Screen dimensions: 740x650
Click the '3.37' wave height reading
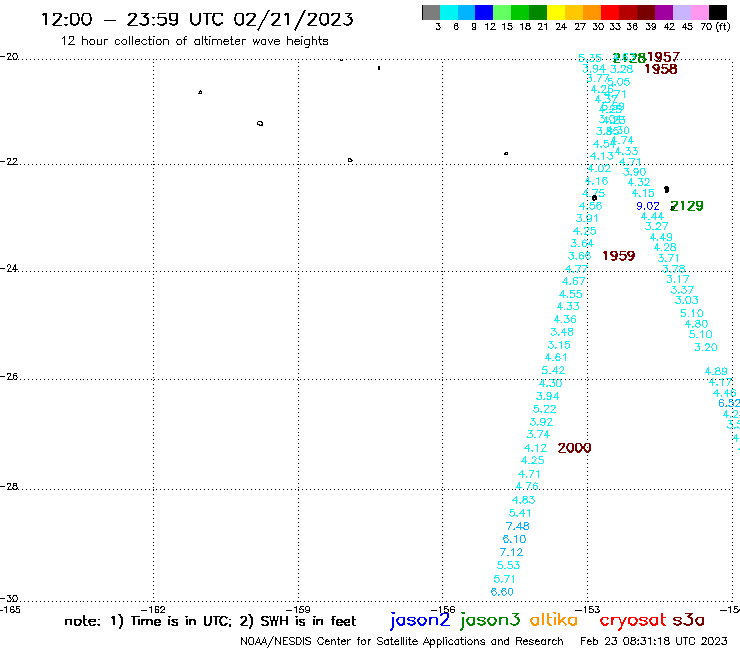pyautogui.click(x=682, y=290)
